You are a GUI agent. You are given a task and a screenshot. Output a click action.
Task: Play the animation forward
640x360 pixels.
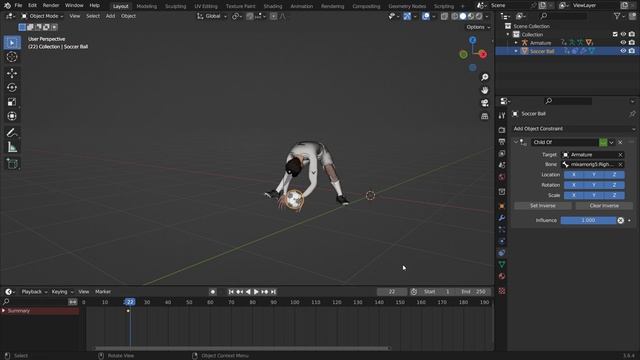click(256, 292)
